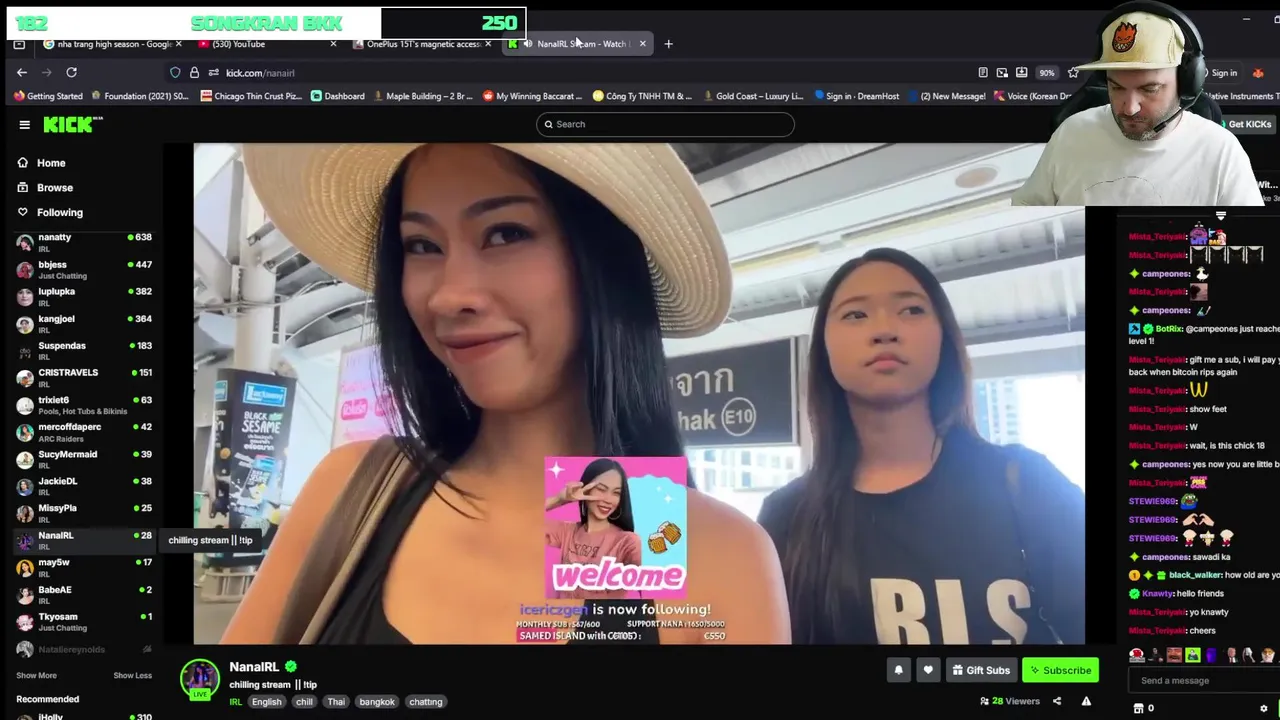Viewport: 1280px width, 720px height.
Task: Reset the 90% zoom level indicator
Action: (1046, 72)
